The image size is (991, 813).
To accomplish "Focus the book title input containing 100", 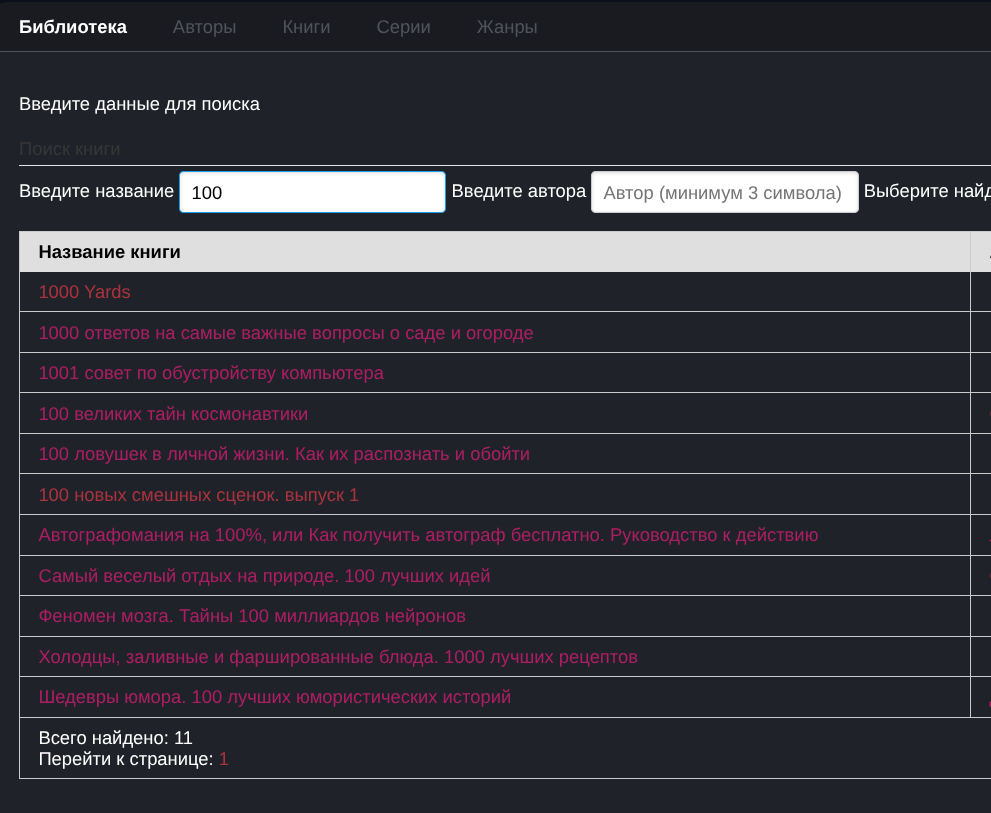I will point(312,192).
